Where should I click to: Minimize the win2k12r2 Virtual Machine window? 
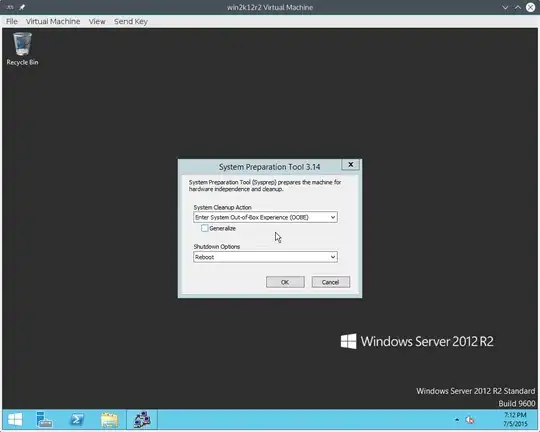(505, 7)
